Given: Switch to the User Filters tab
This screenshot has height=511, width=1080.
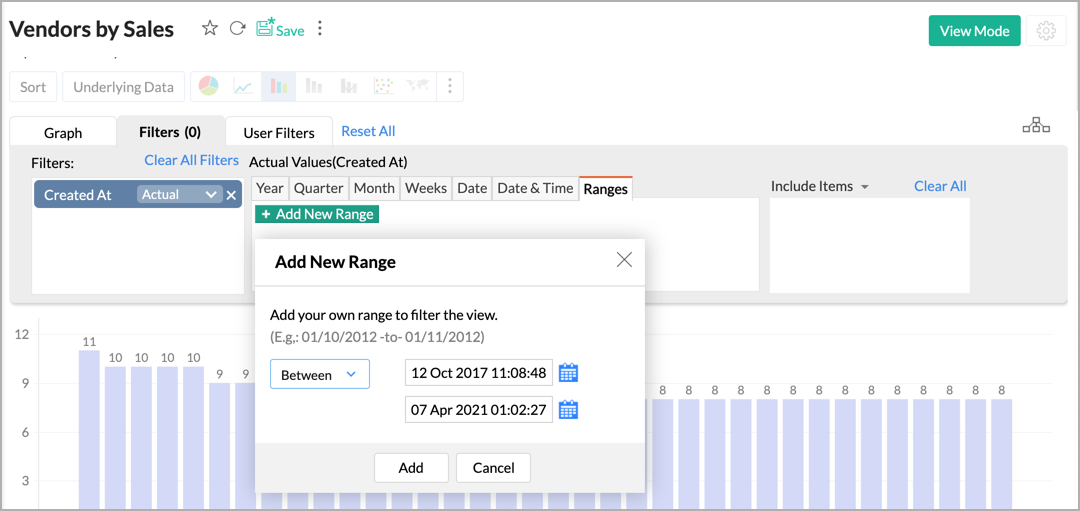Looking at the screenshot, I should coord(279,132).
